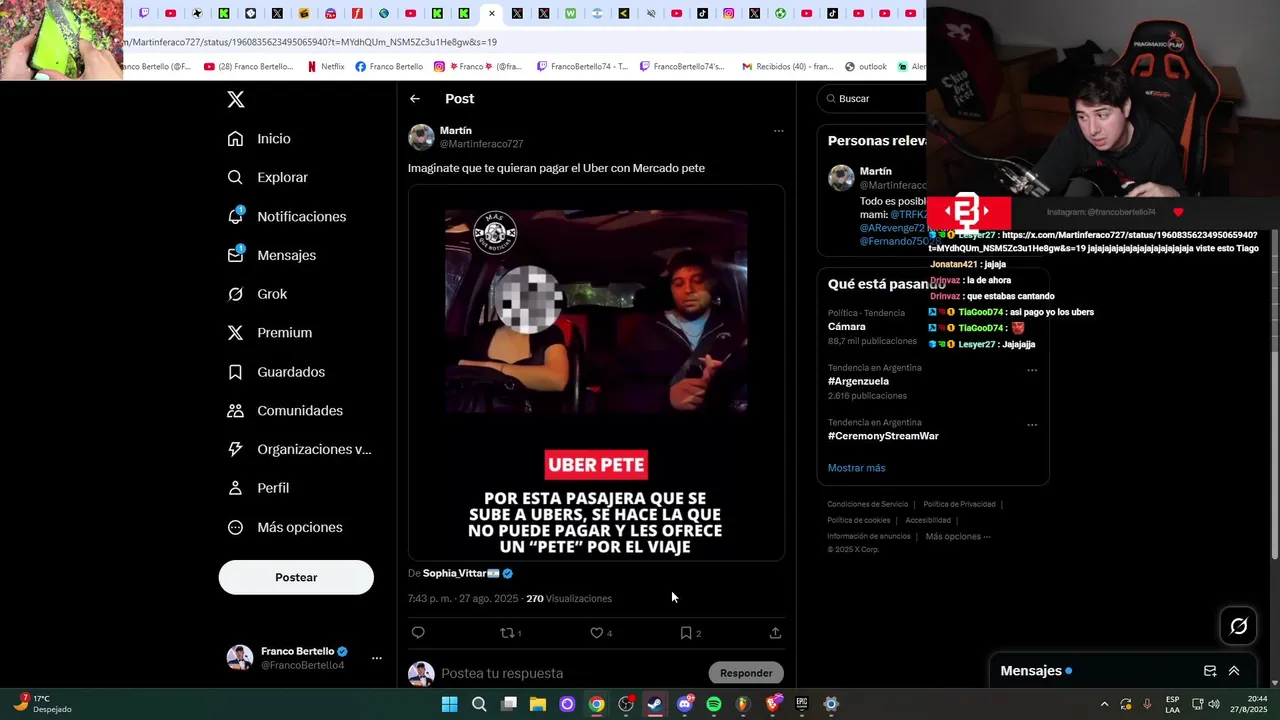Open Google Chrome from the taskbar
This screenshot has width=1280, height=720.
[x=596, y=704]
